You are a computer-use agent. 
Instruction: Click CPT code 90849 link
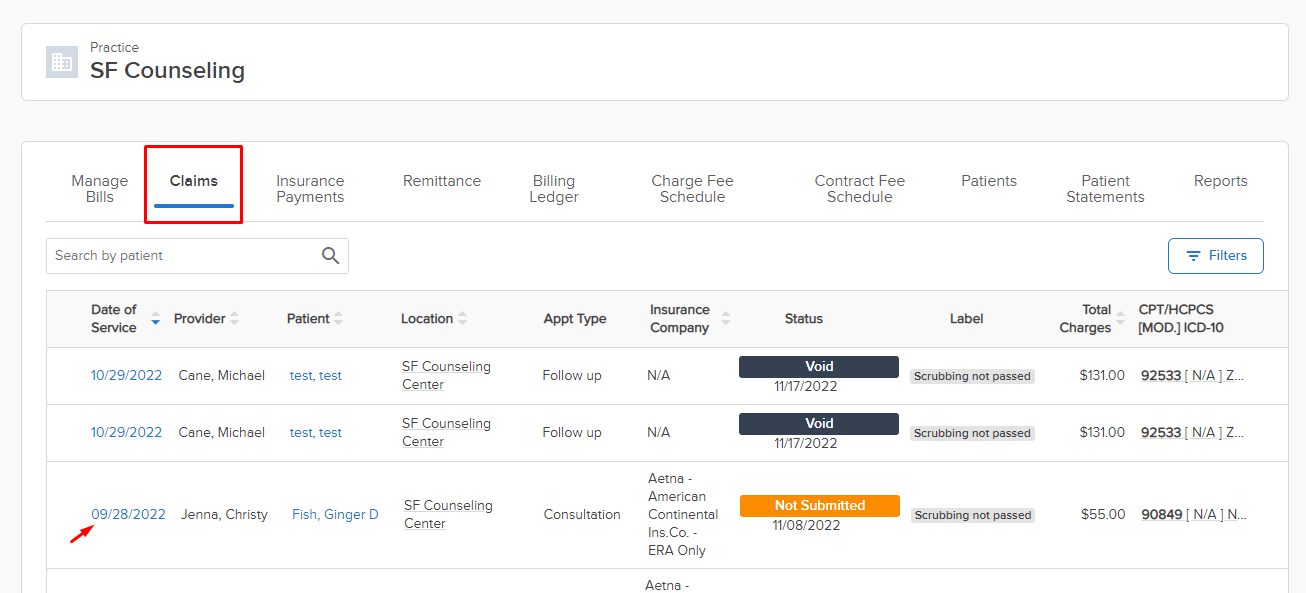pos(1161,515)
